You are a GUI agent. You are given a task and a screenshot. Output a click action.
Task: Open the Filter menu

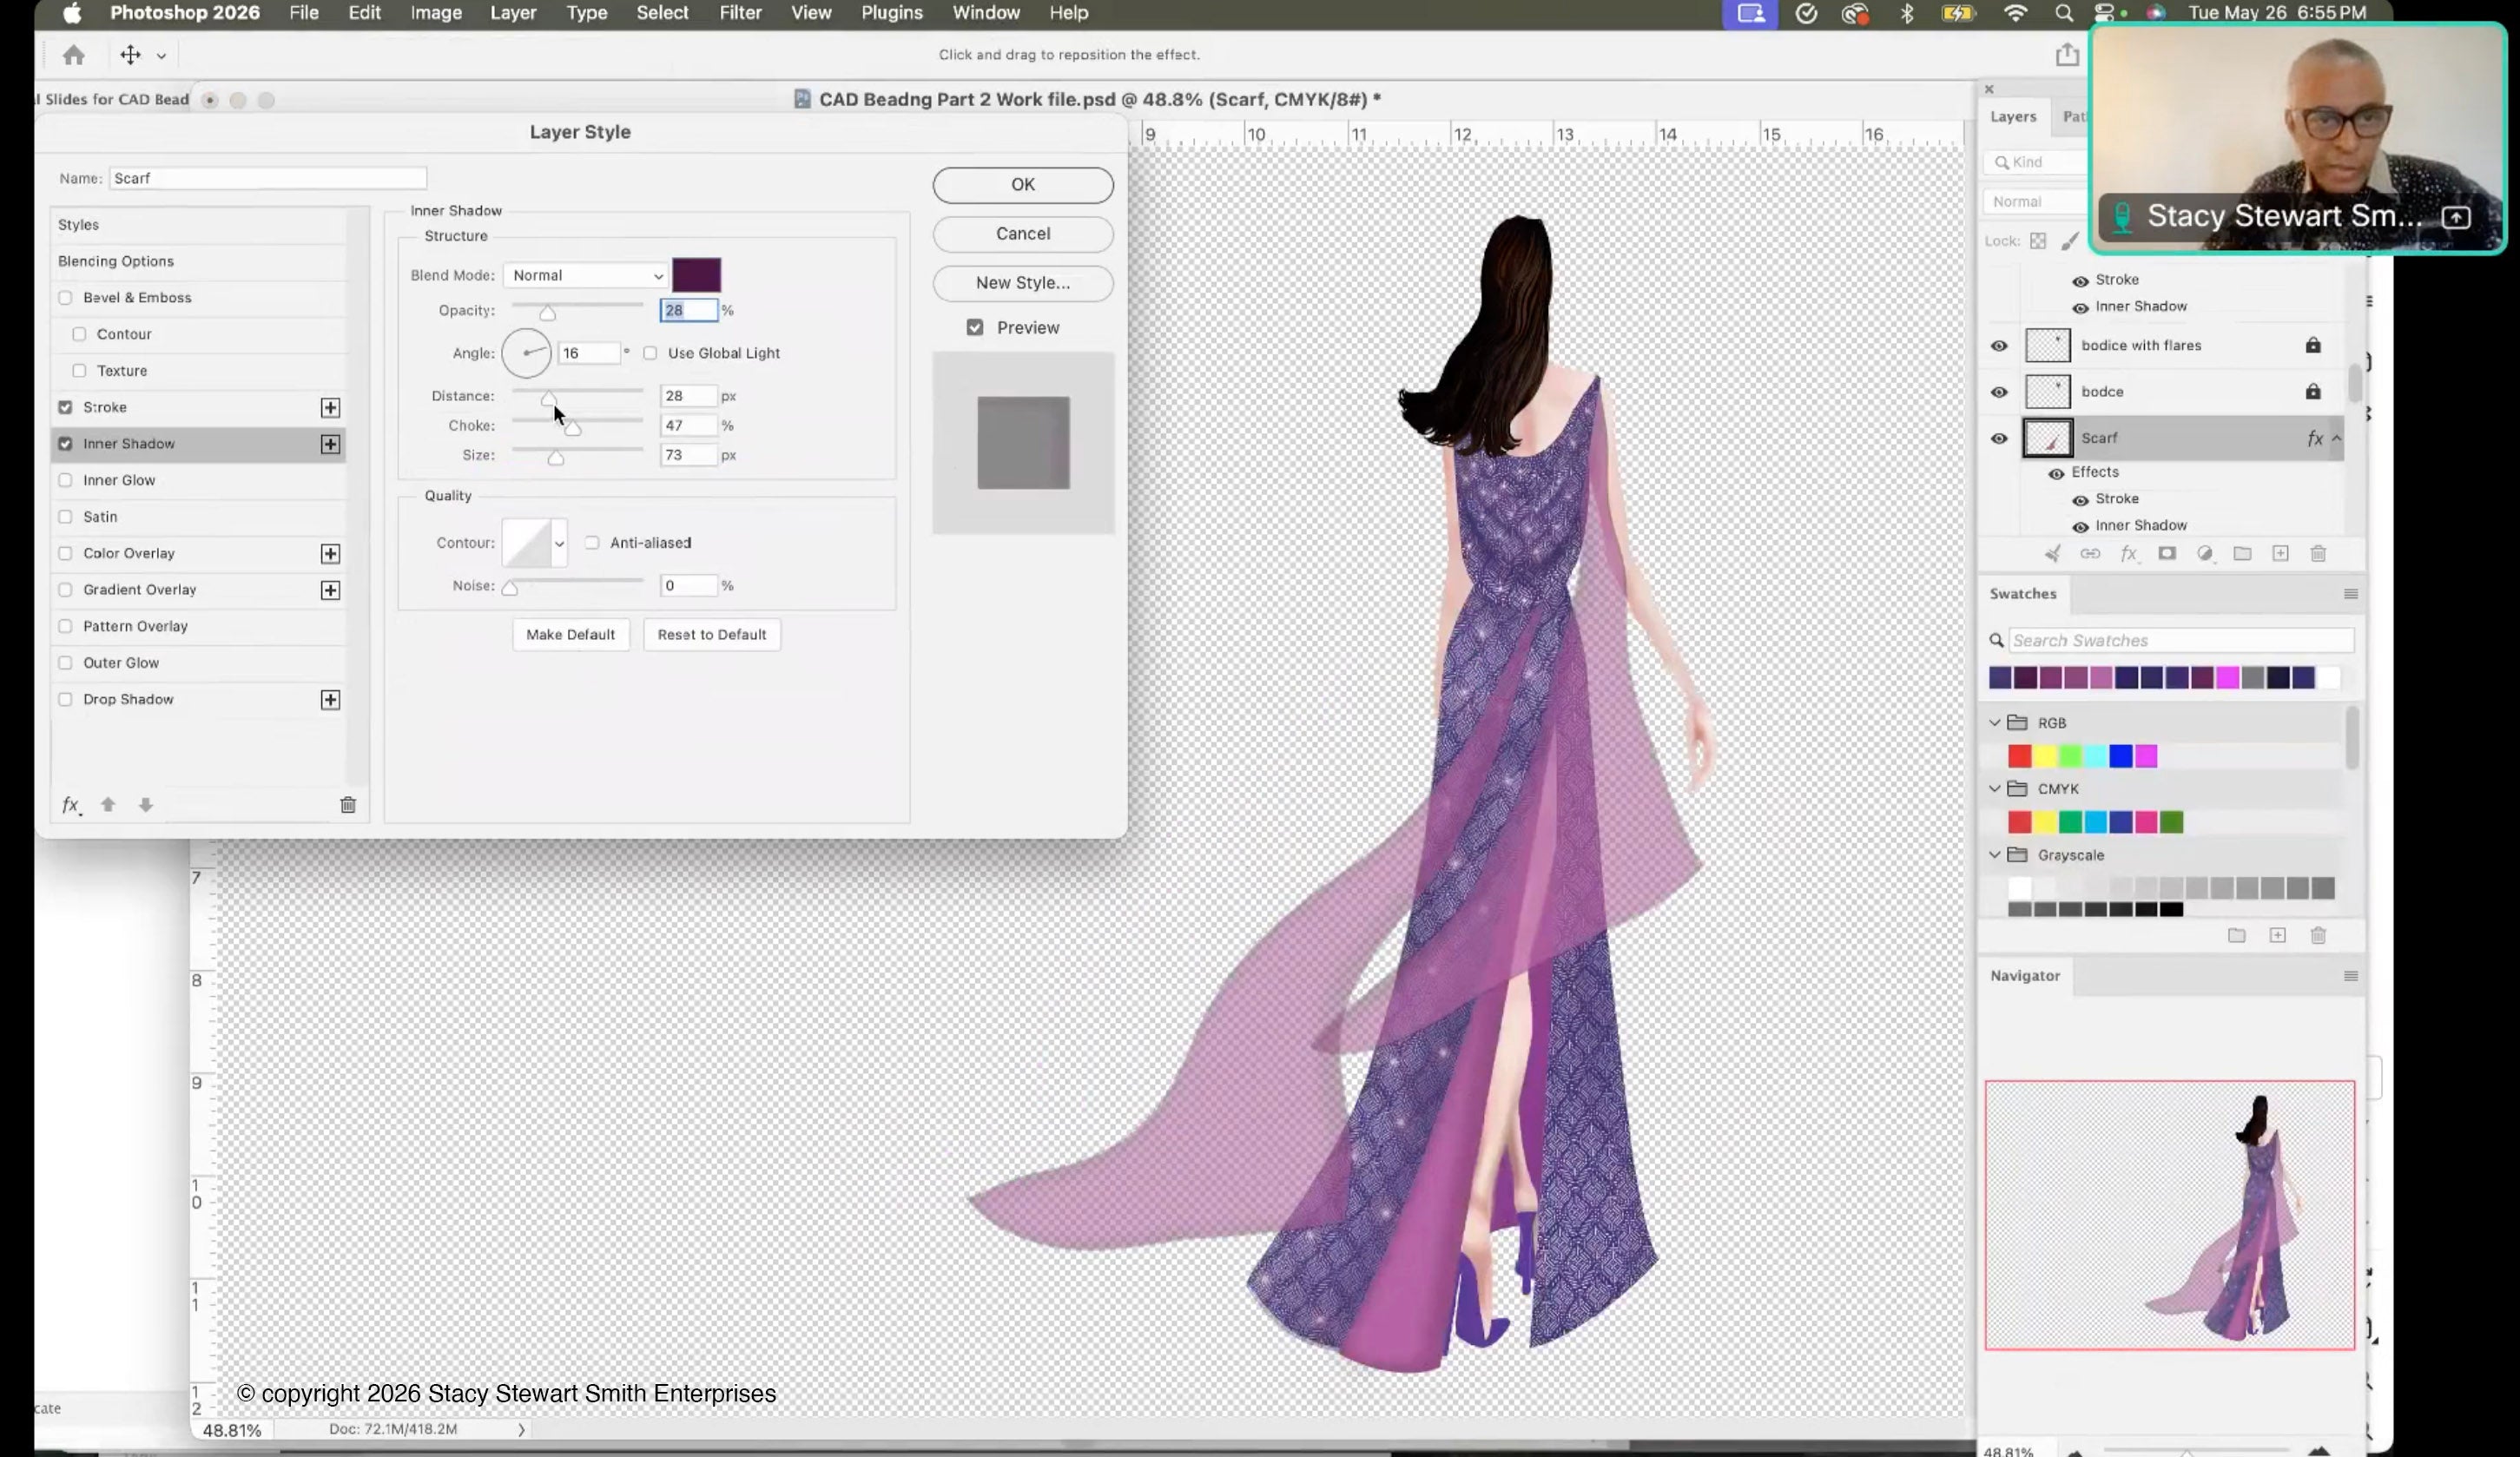click(740, 13)
